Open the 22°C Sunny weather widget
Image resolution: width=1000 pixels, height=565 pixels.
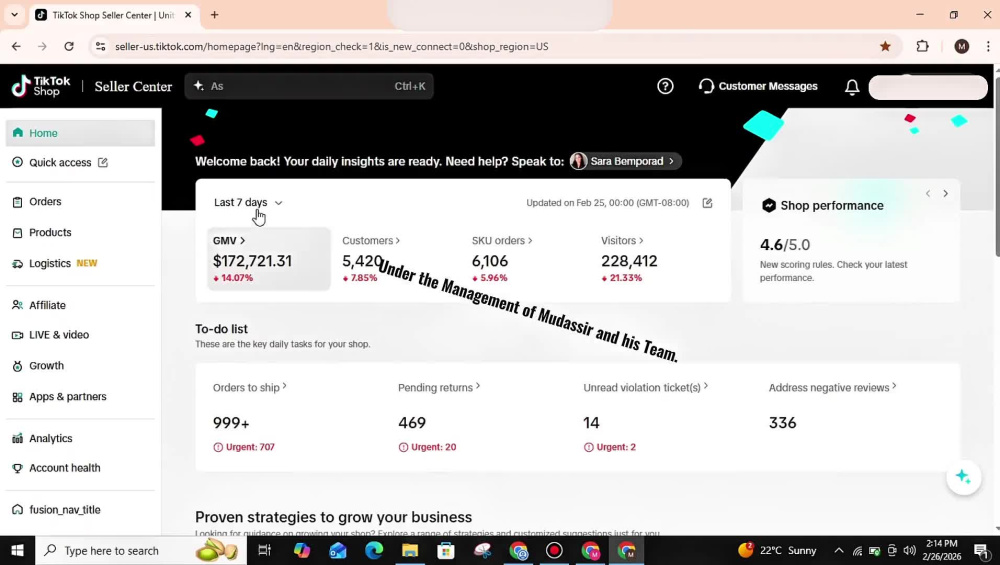click(777, 550)
